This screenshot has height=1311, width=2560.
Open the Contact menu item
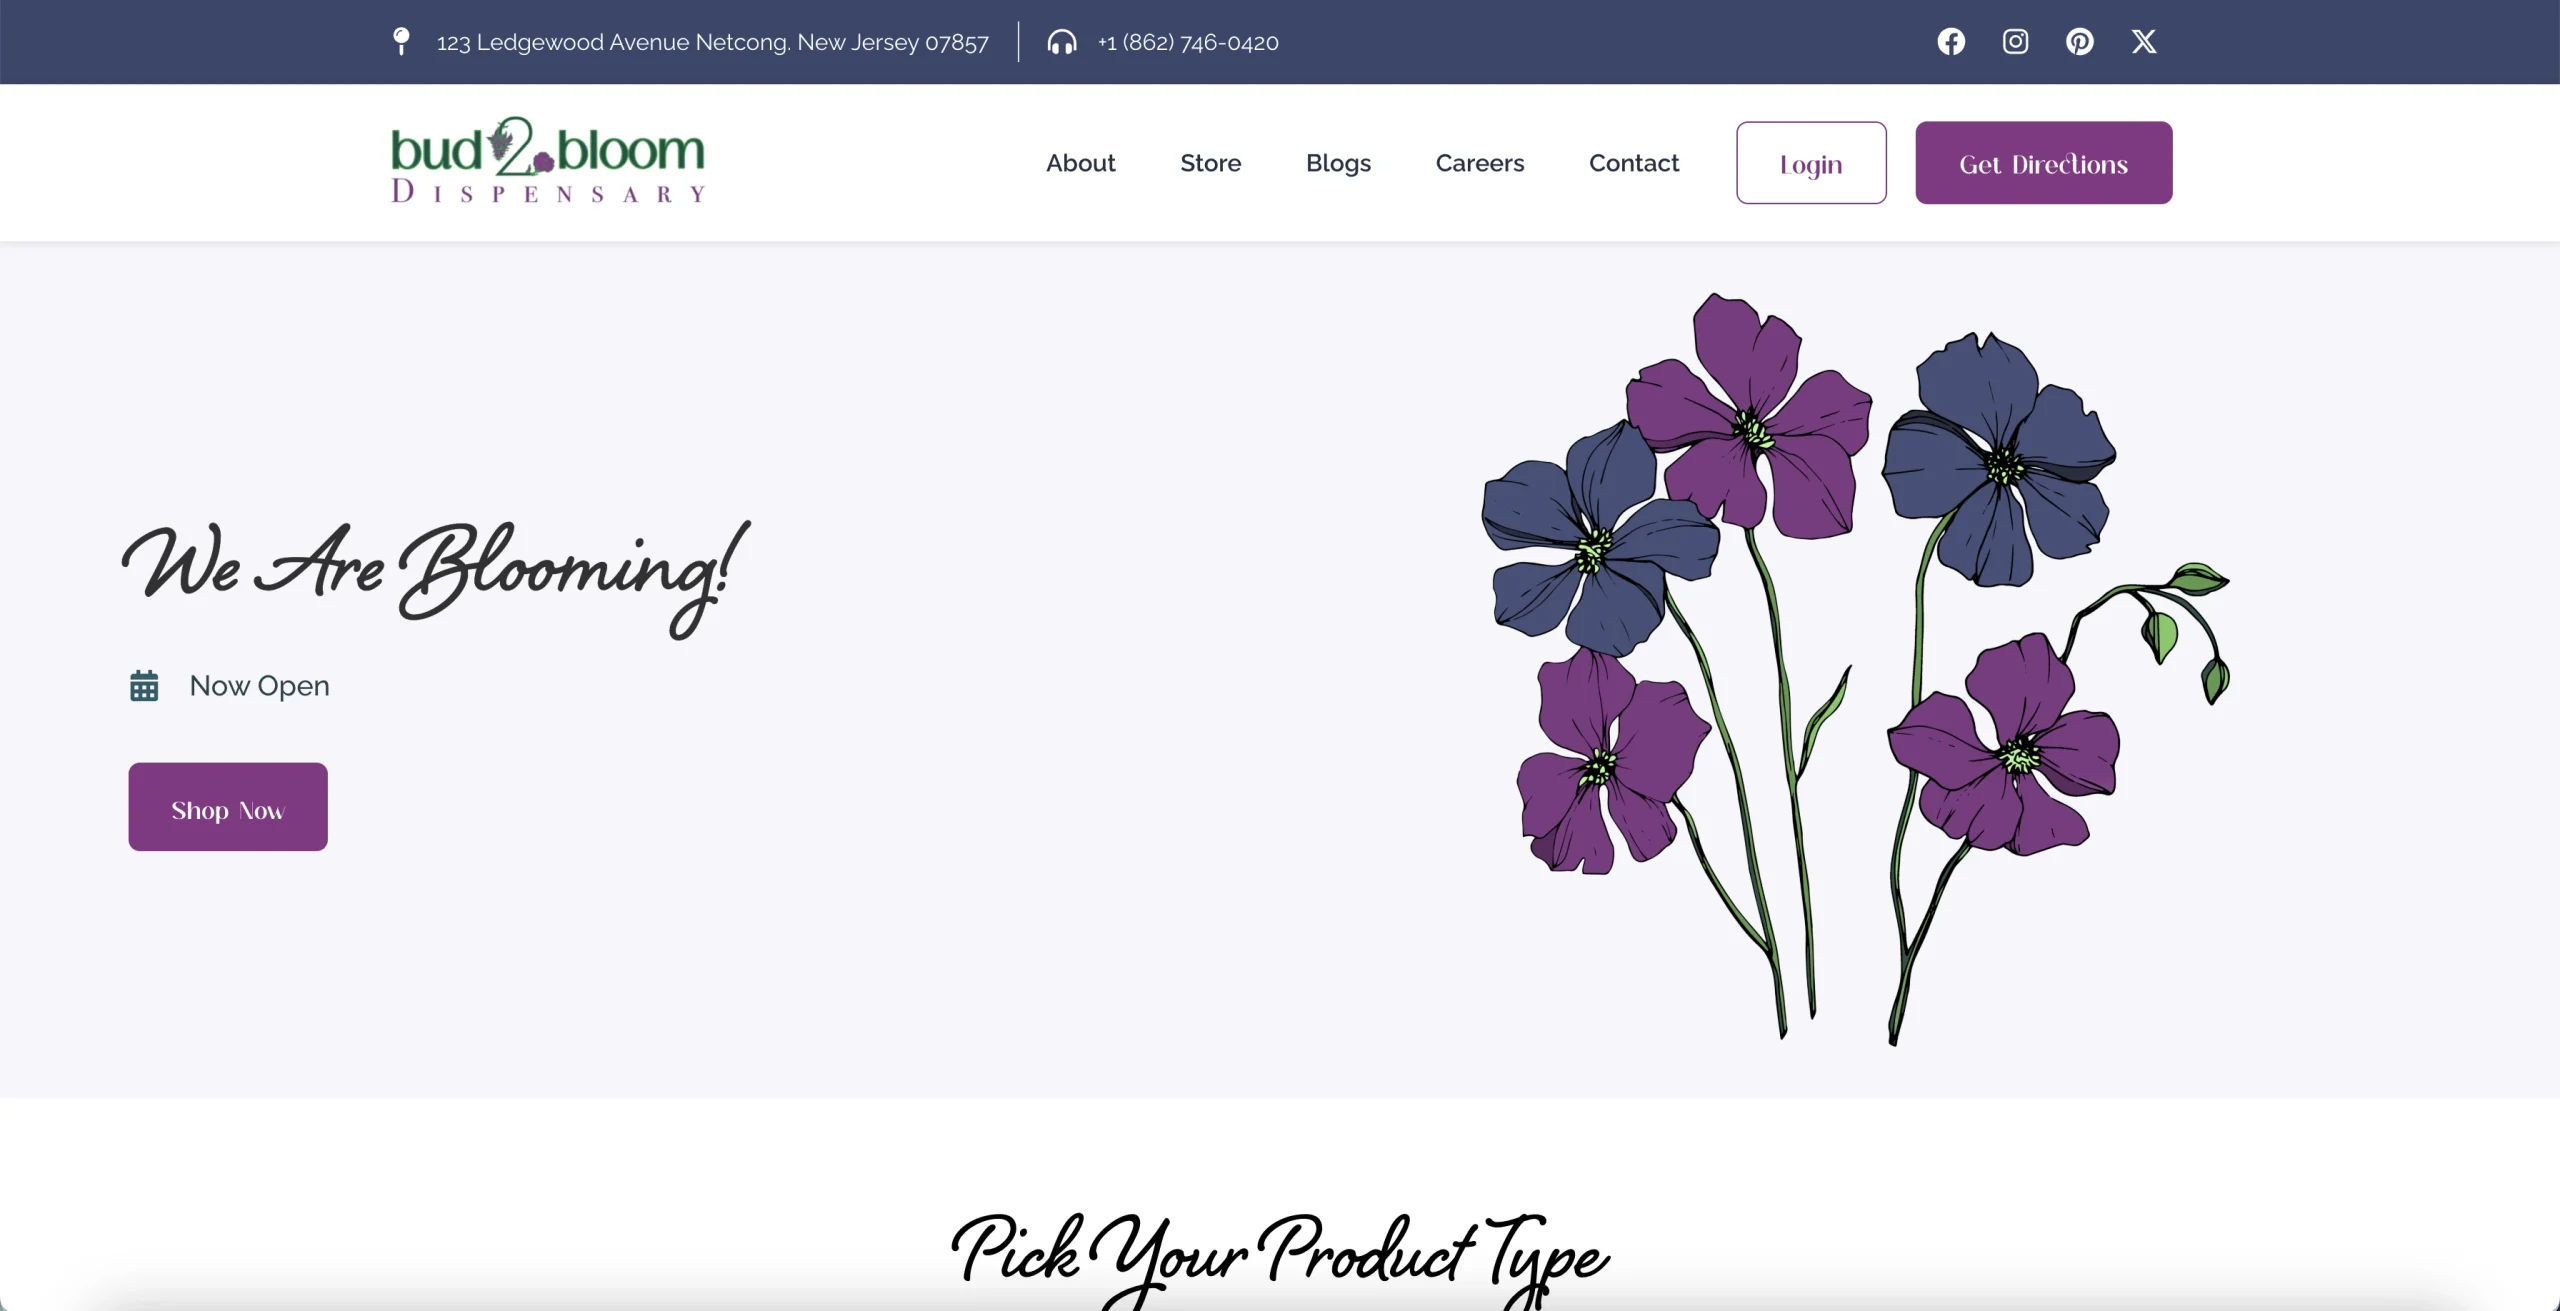coord(1634,163)
